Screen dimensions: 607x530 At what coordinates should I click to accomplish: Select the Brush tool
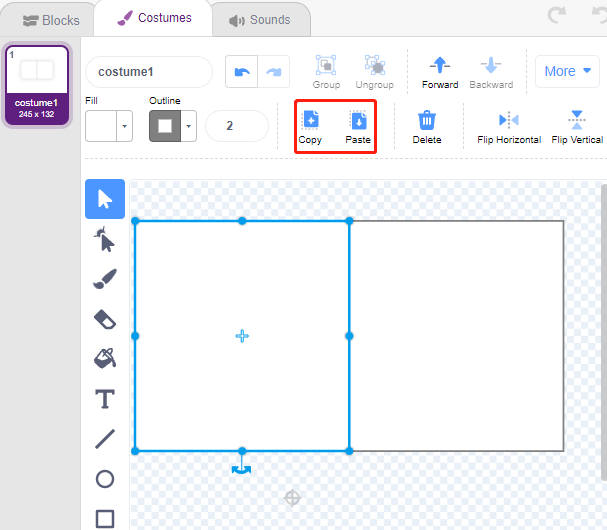click(x=105, y=279)
